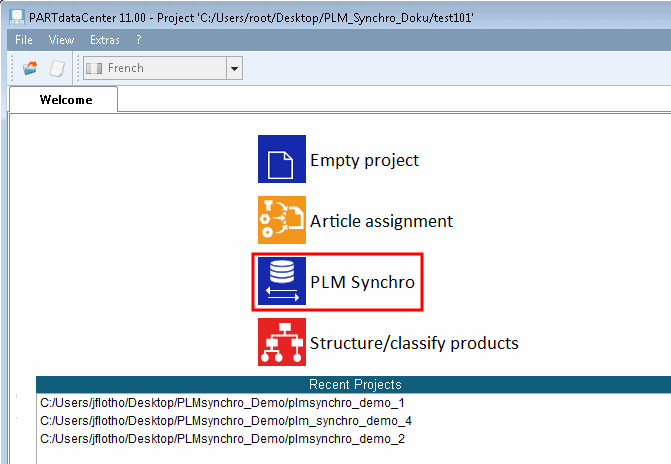Open the Extras menu
The width and height of the screenshot is (671, 464).
(x=104, y=40)
